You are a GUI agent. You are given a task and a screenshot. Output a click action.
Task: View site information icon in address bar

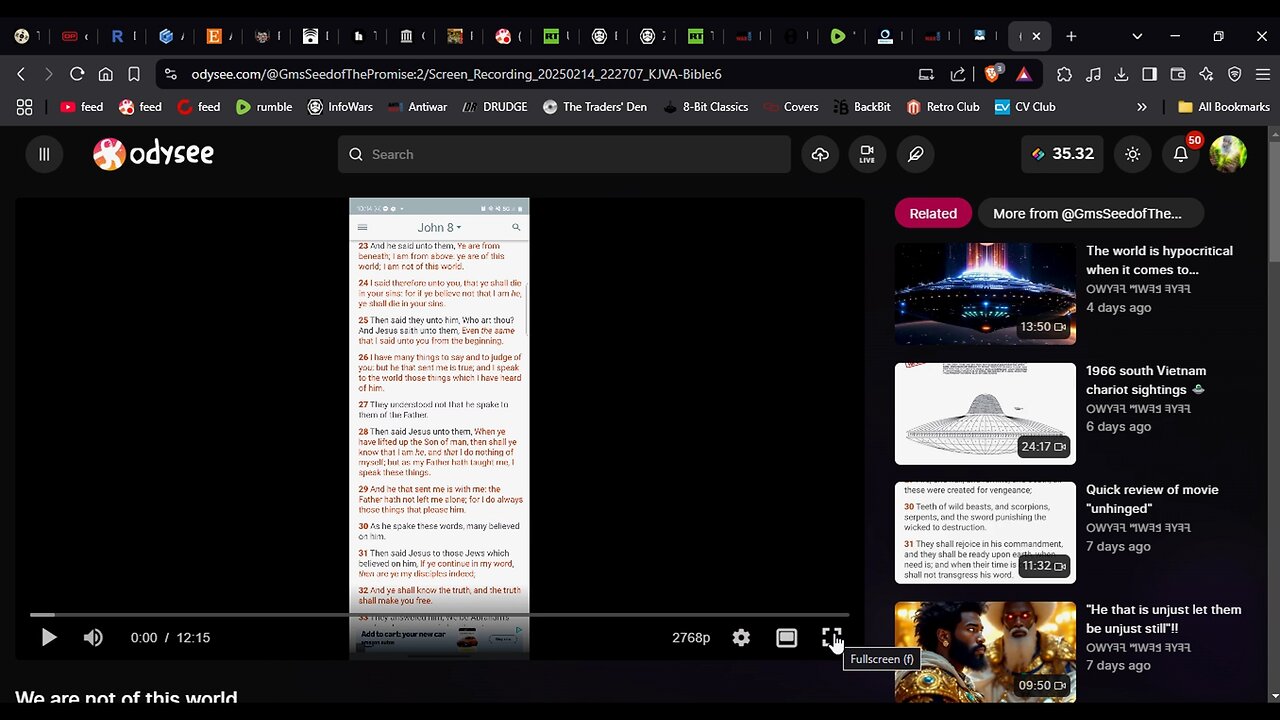(x=171, y=74)
